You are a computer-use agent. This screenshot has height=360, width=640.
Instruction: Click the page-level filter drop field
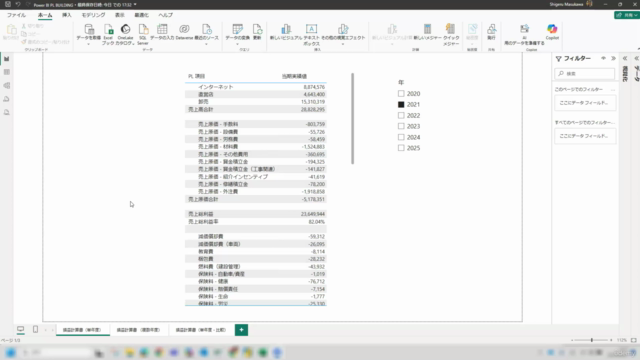tap(584, 103)
